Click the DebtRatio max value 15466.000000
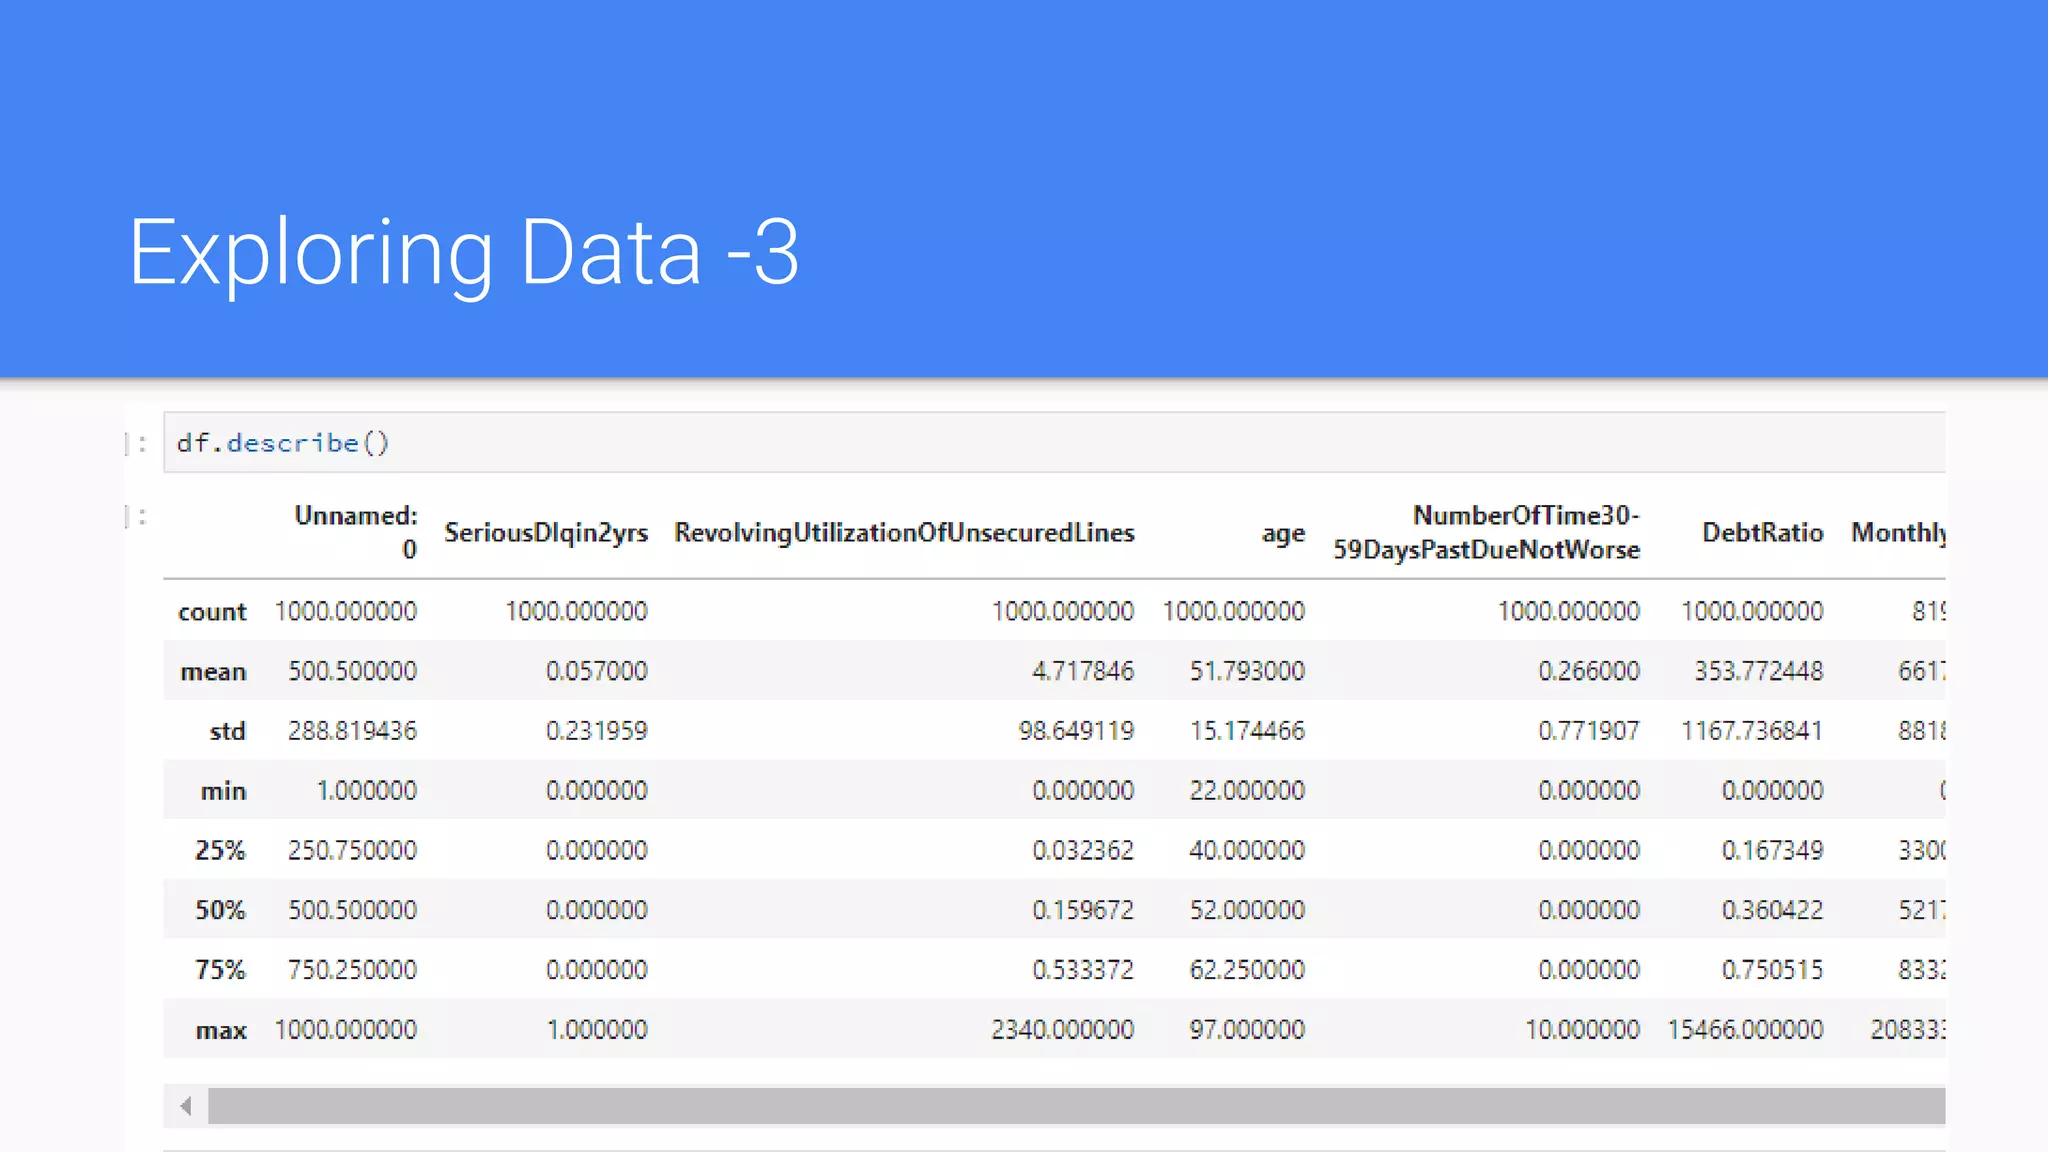Screen dimensions: 2048x1152 coord(1745,1029)
